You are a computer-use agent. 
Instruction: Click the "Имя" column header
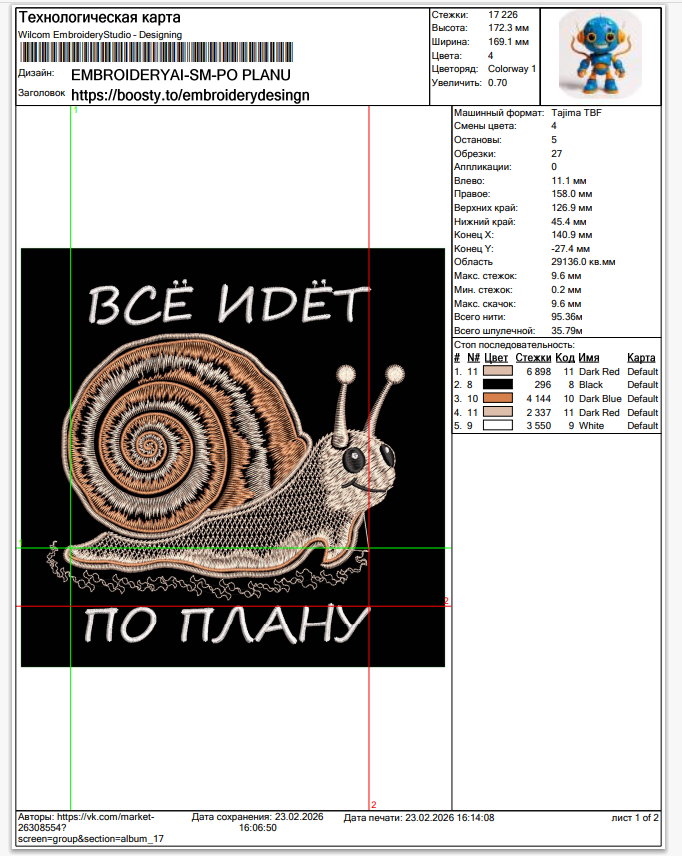pos(588,357)
